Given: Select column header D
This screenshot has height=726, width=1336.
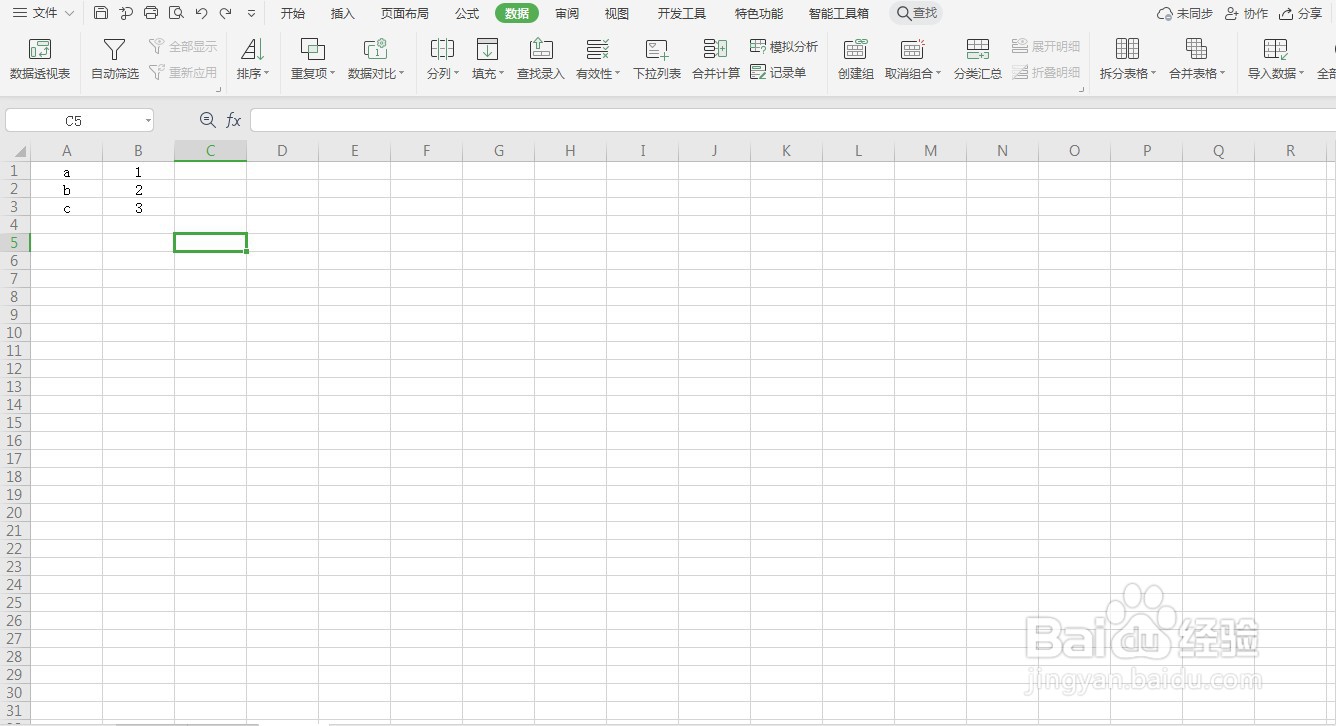Looking at the screenshot, I should click(x=282, y=151).
